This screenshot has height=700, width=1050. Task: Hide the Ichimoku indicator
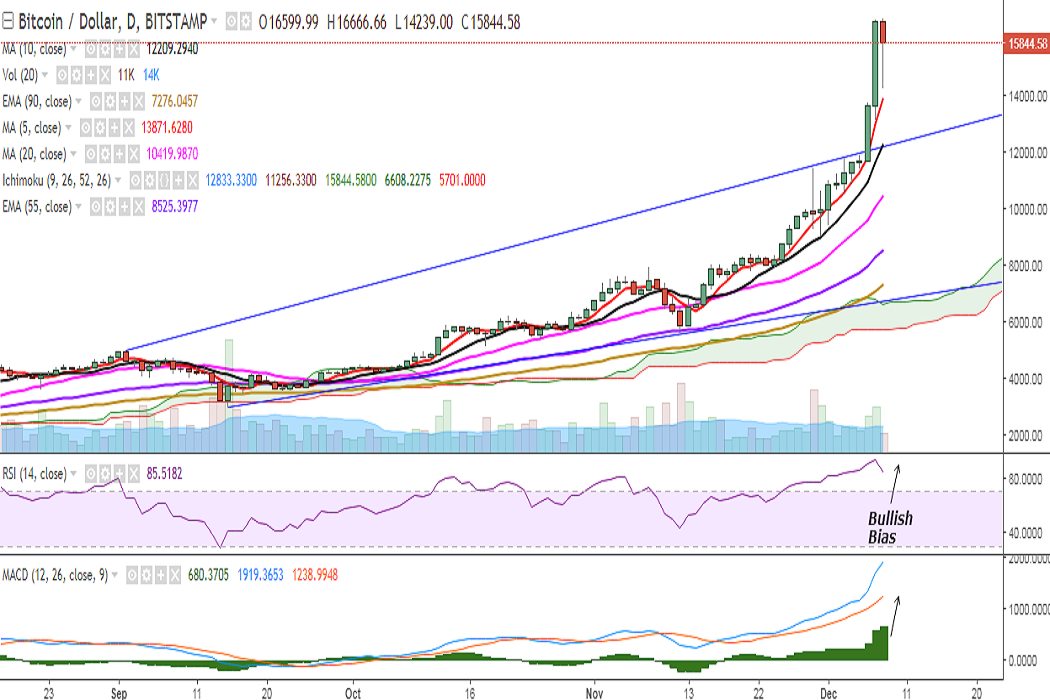click(135, 180)
